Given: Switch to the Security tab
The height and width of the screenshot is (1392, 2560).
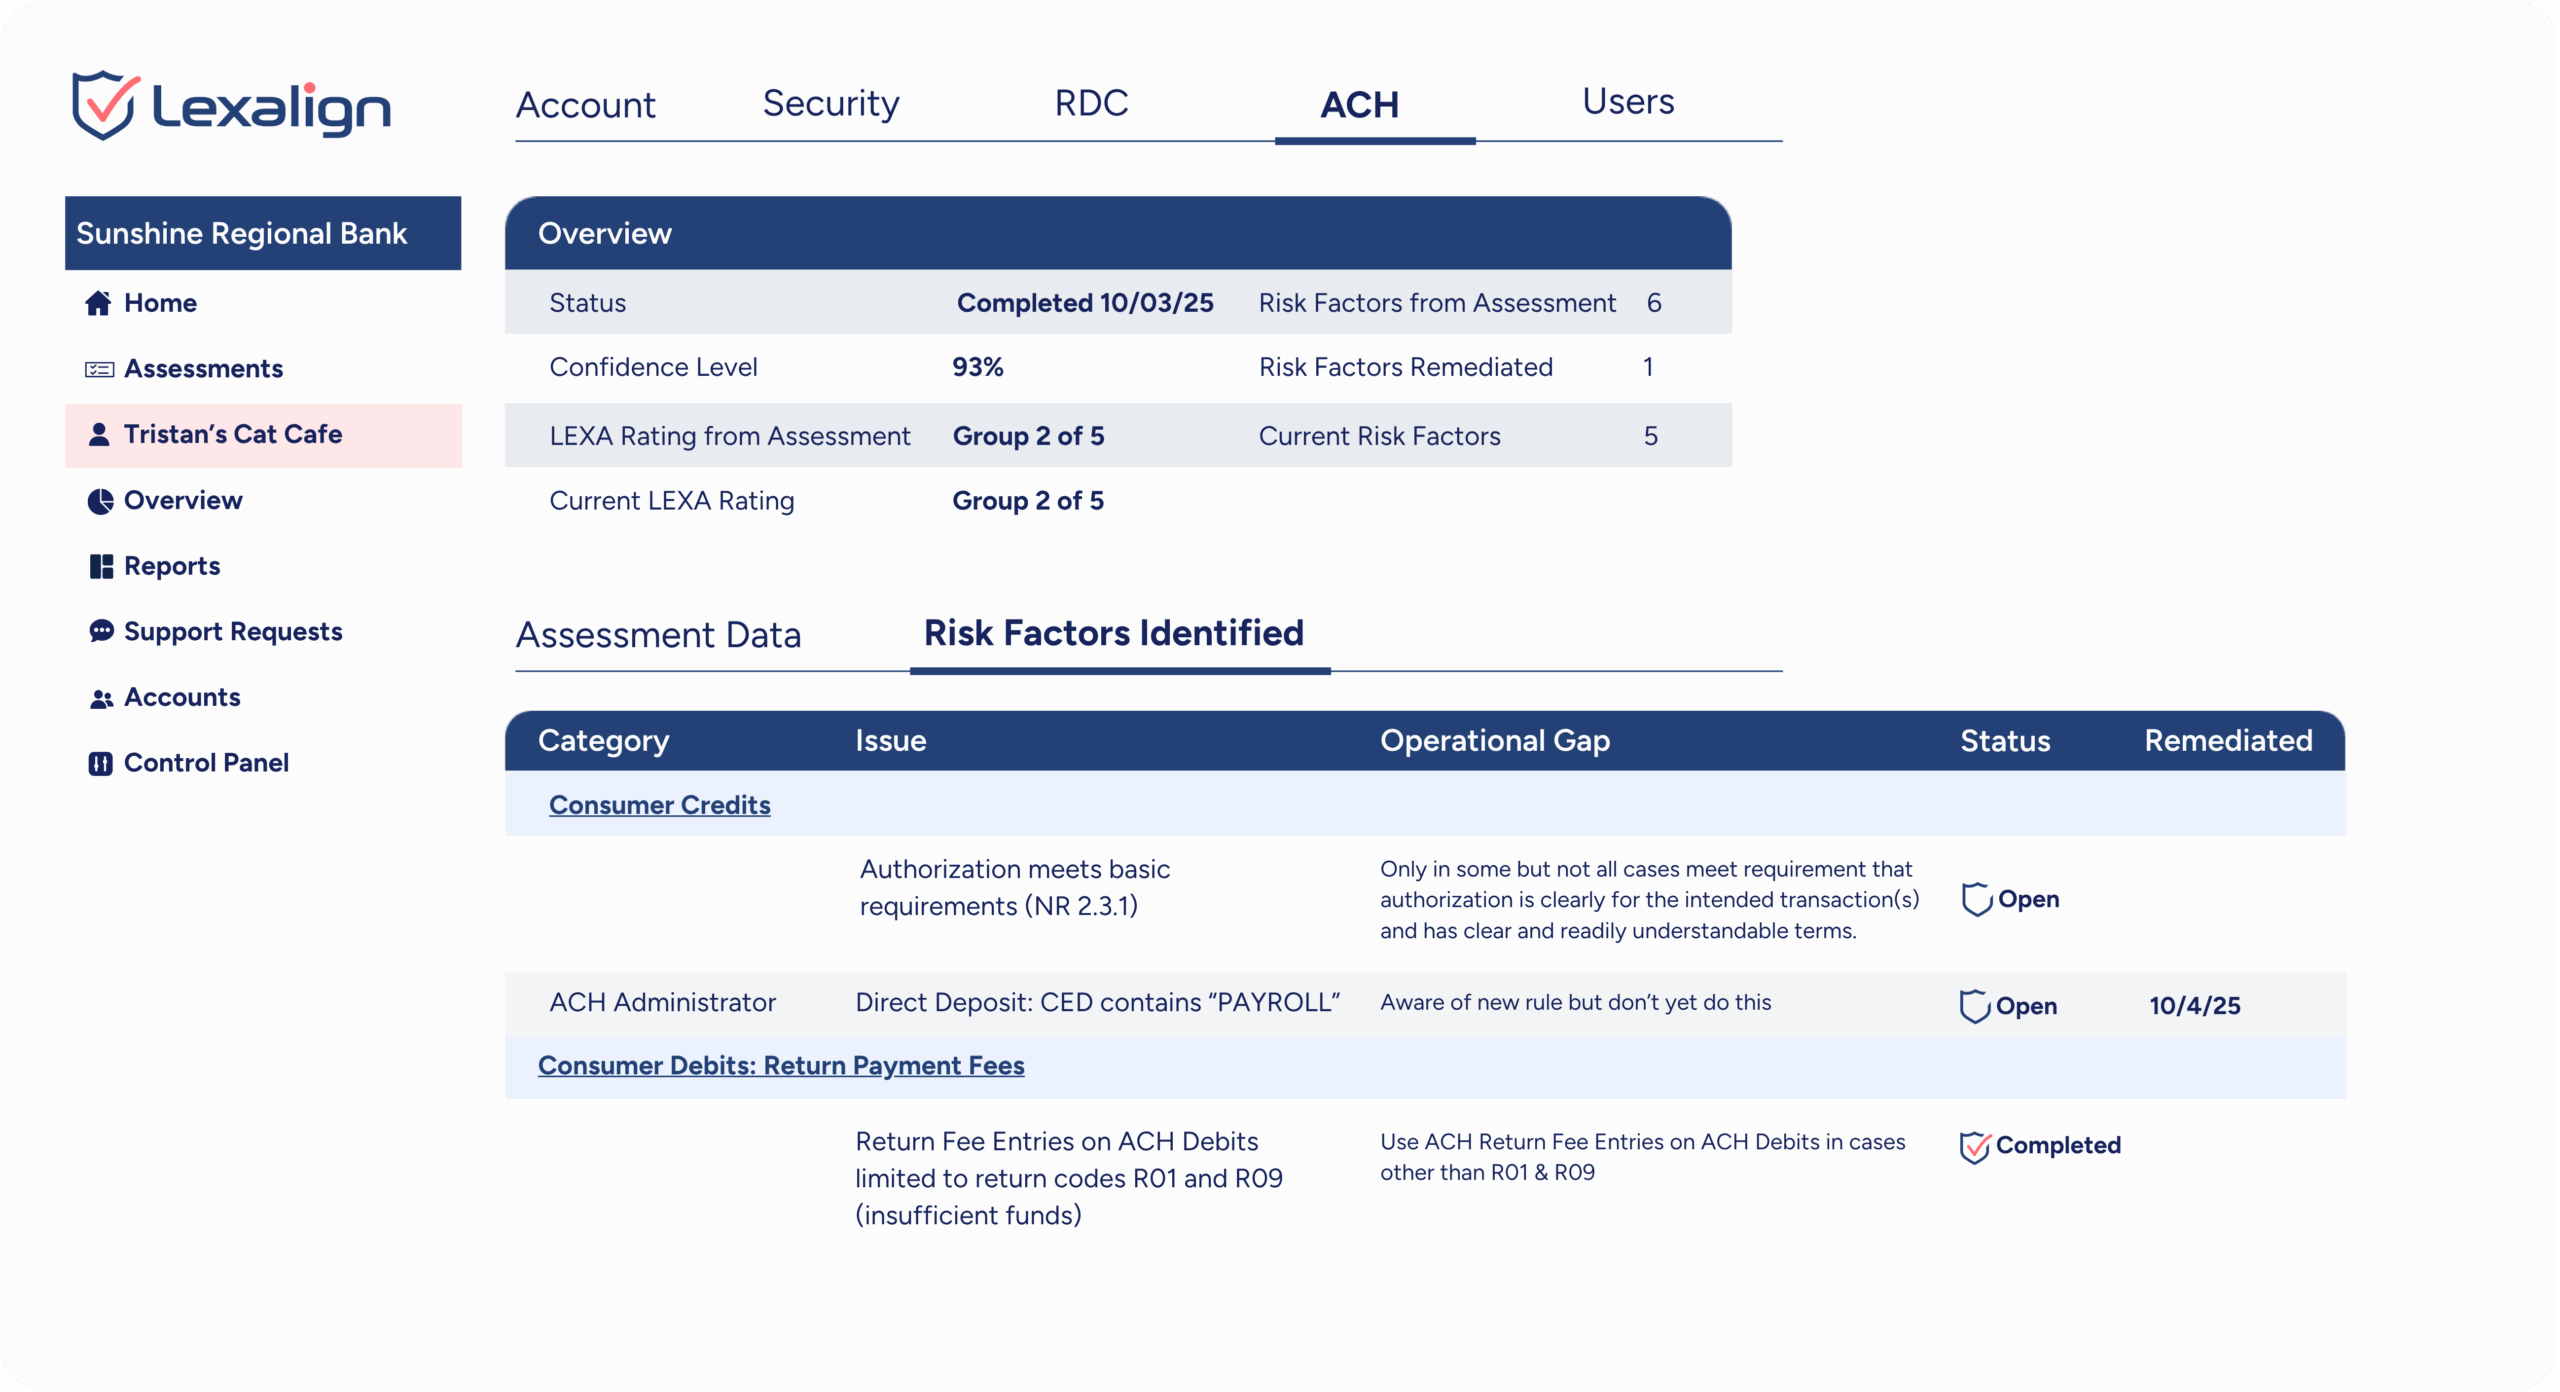Looking at the screenshot, I should click(831, 103).
